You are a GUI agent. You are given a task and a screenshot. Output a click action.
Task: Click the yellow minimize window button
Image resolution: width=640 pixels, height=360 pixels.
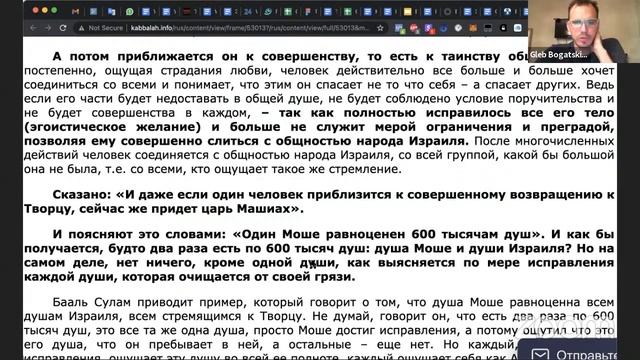(45, 10)
